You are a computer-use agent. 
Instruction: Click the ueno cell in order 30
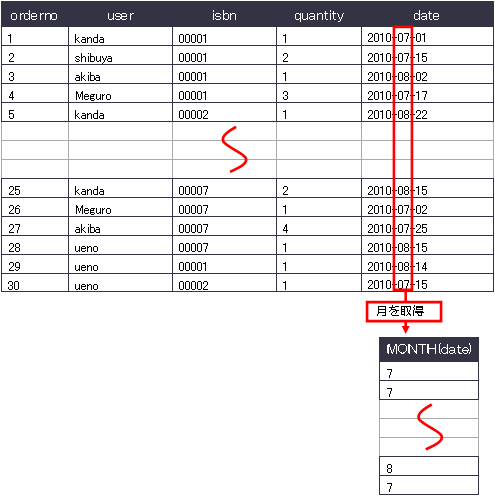click(x=120, y=283)
